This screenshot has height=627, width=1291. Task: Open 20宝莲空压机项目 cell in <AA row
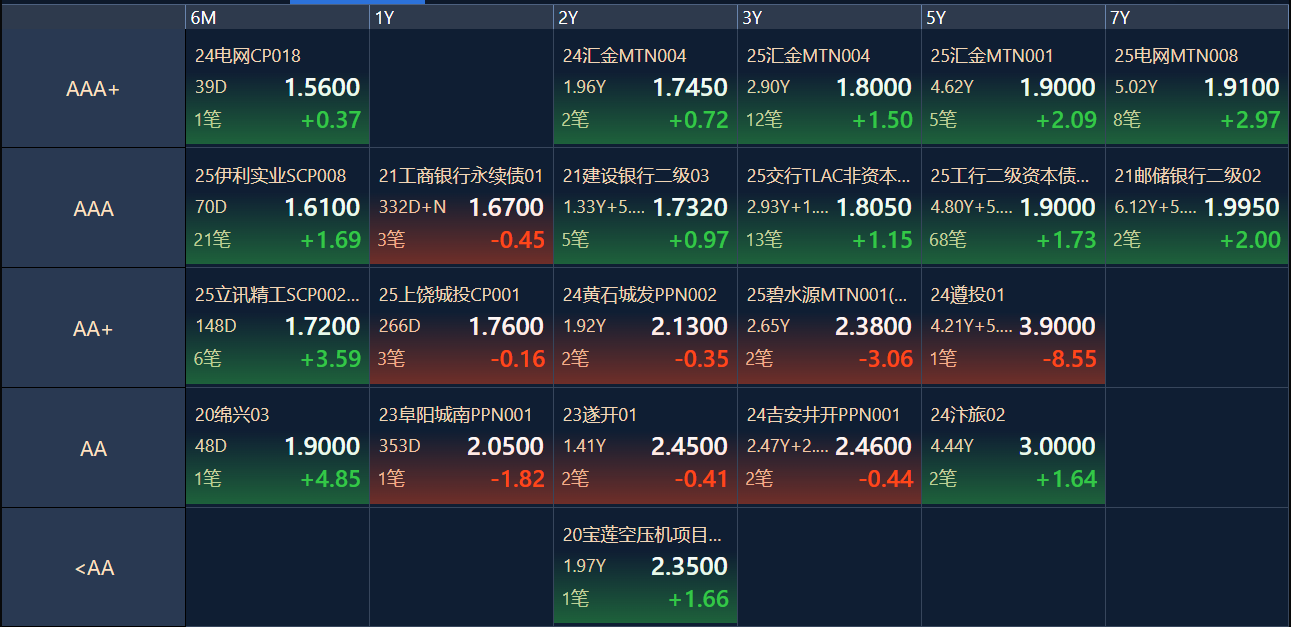click(x=645, y=566)
